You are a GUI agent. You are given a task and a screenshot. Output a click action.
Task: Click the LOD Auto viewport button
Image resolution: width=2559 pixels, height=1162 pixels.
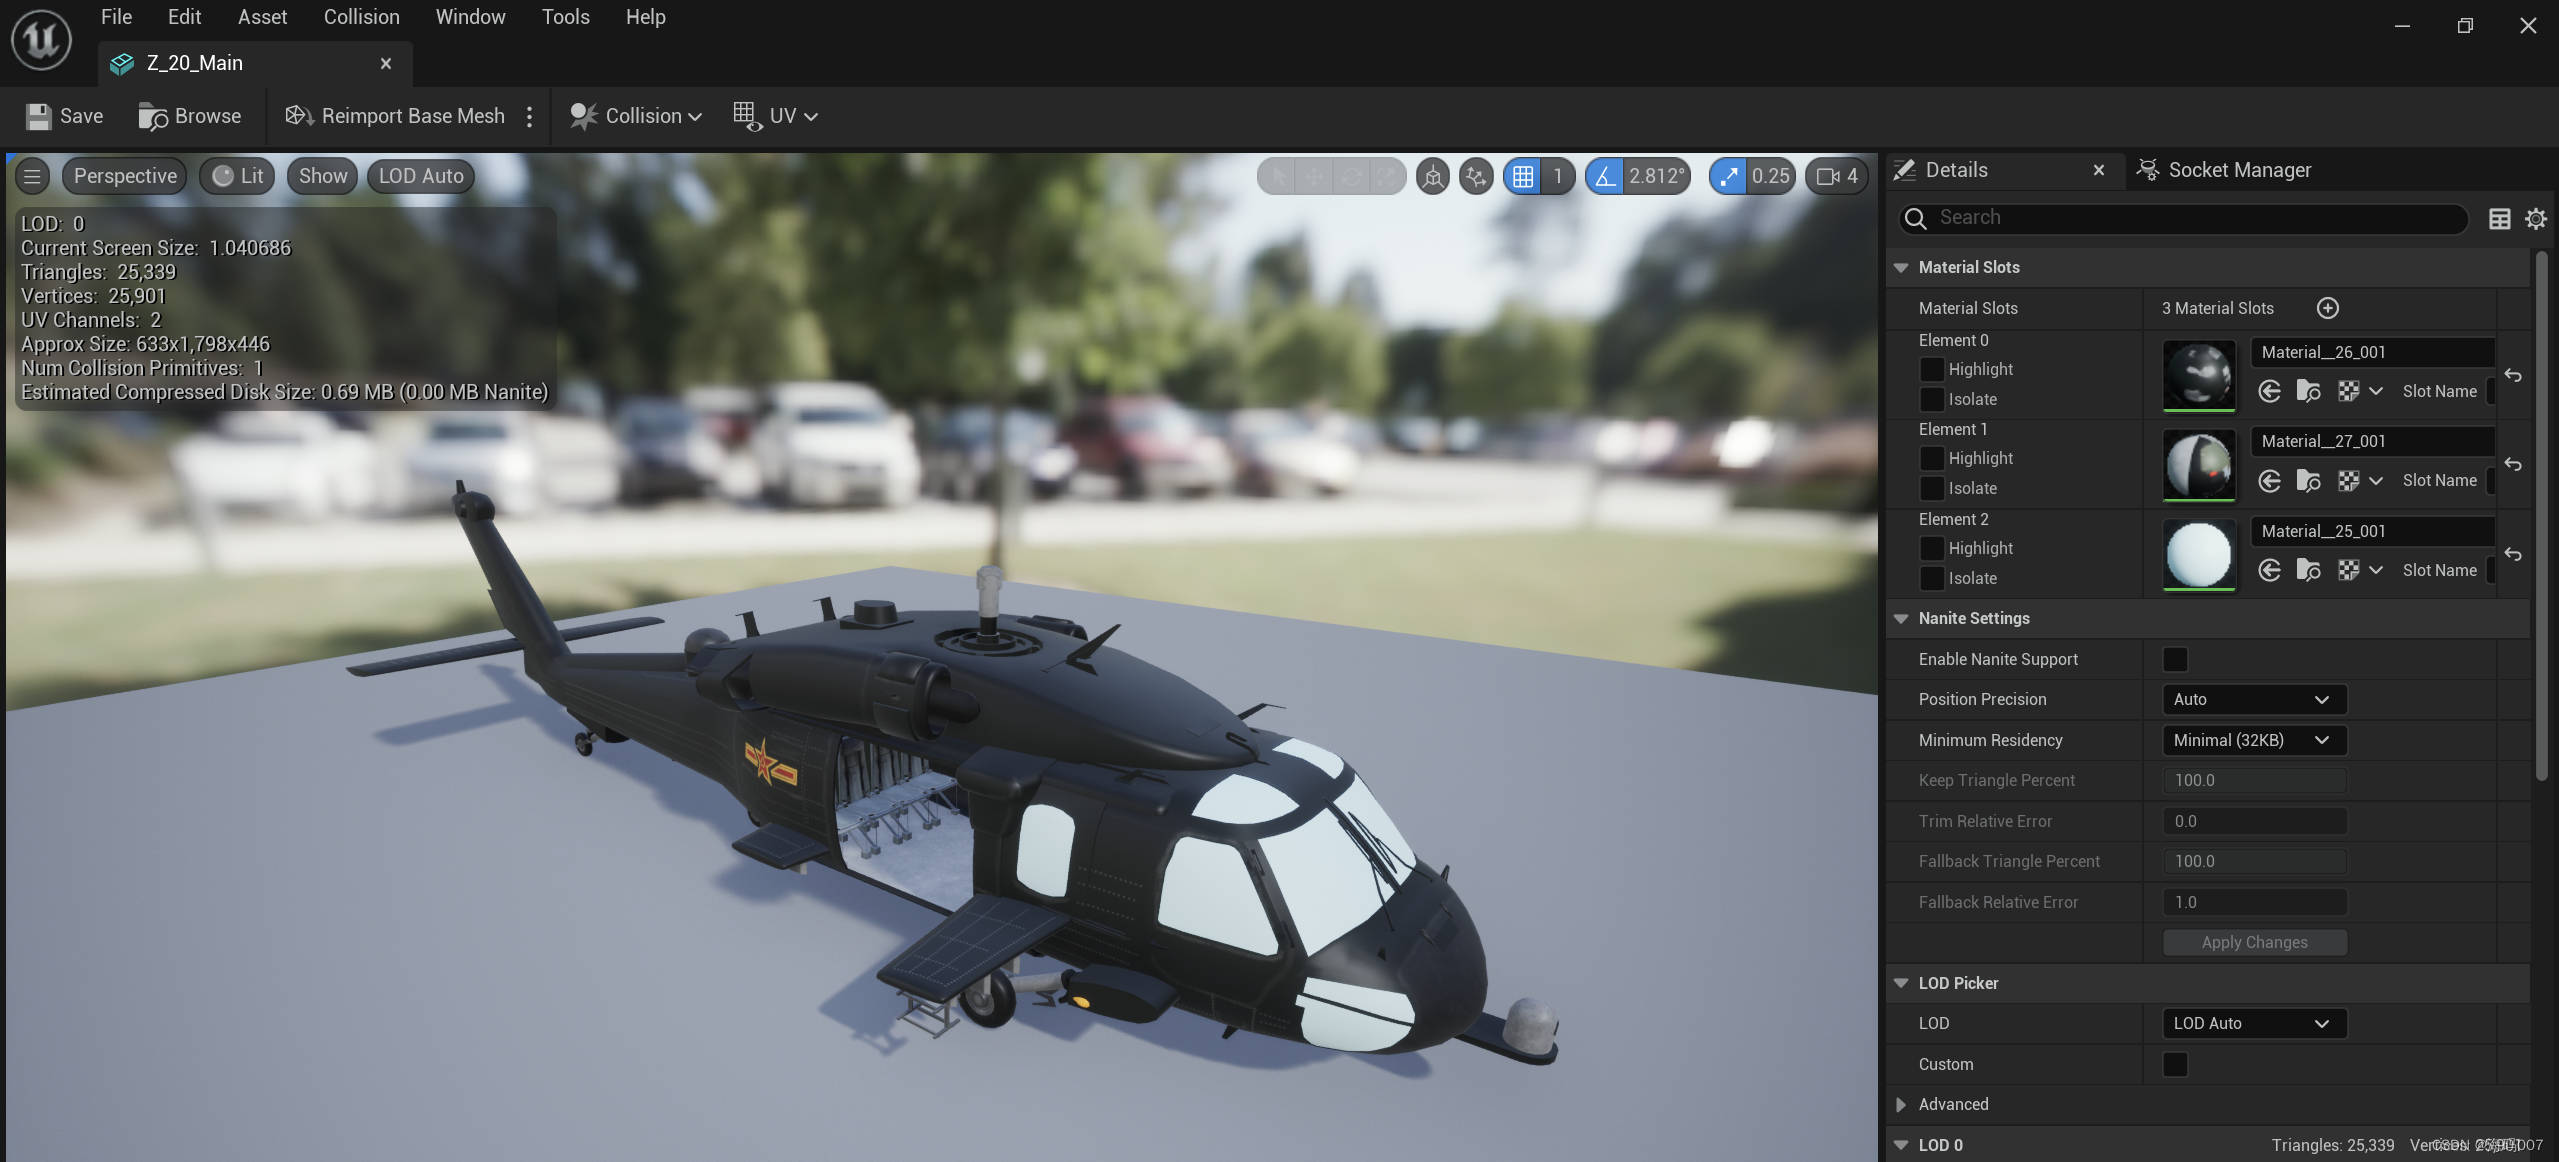point(421,176)
